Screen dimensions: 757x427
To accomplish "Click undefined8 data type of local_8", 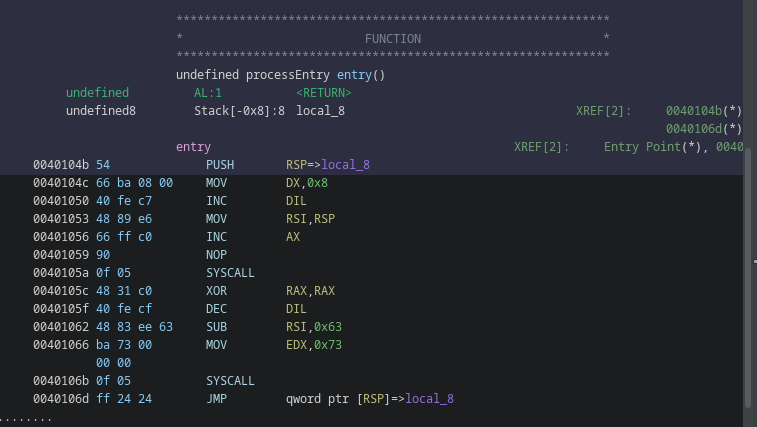I will pyautogui.click(x=101, y=111).
